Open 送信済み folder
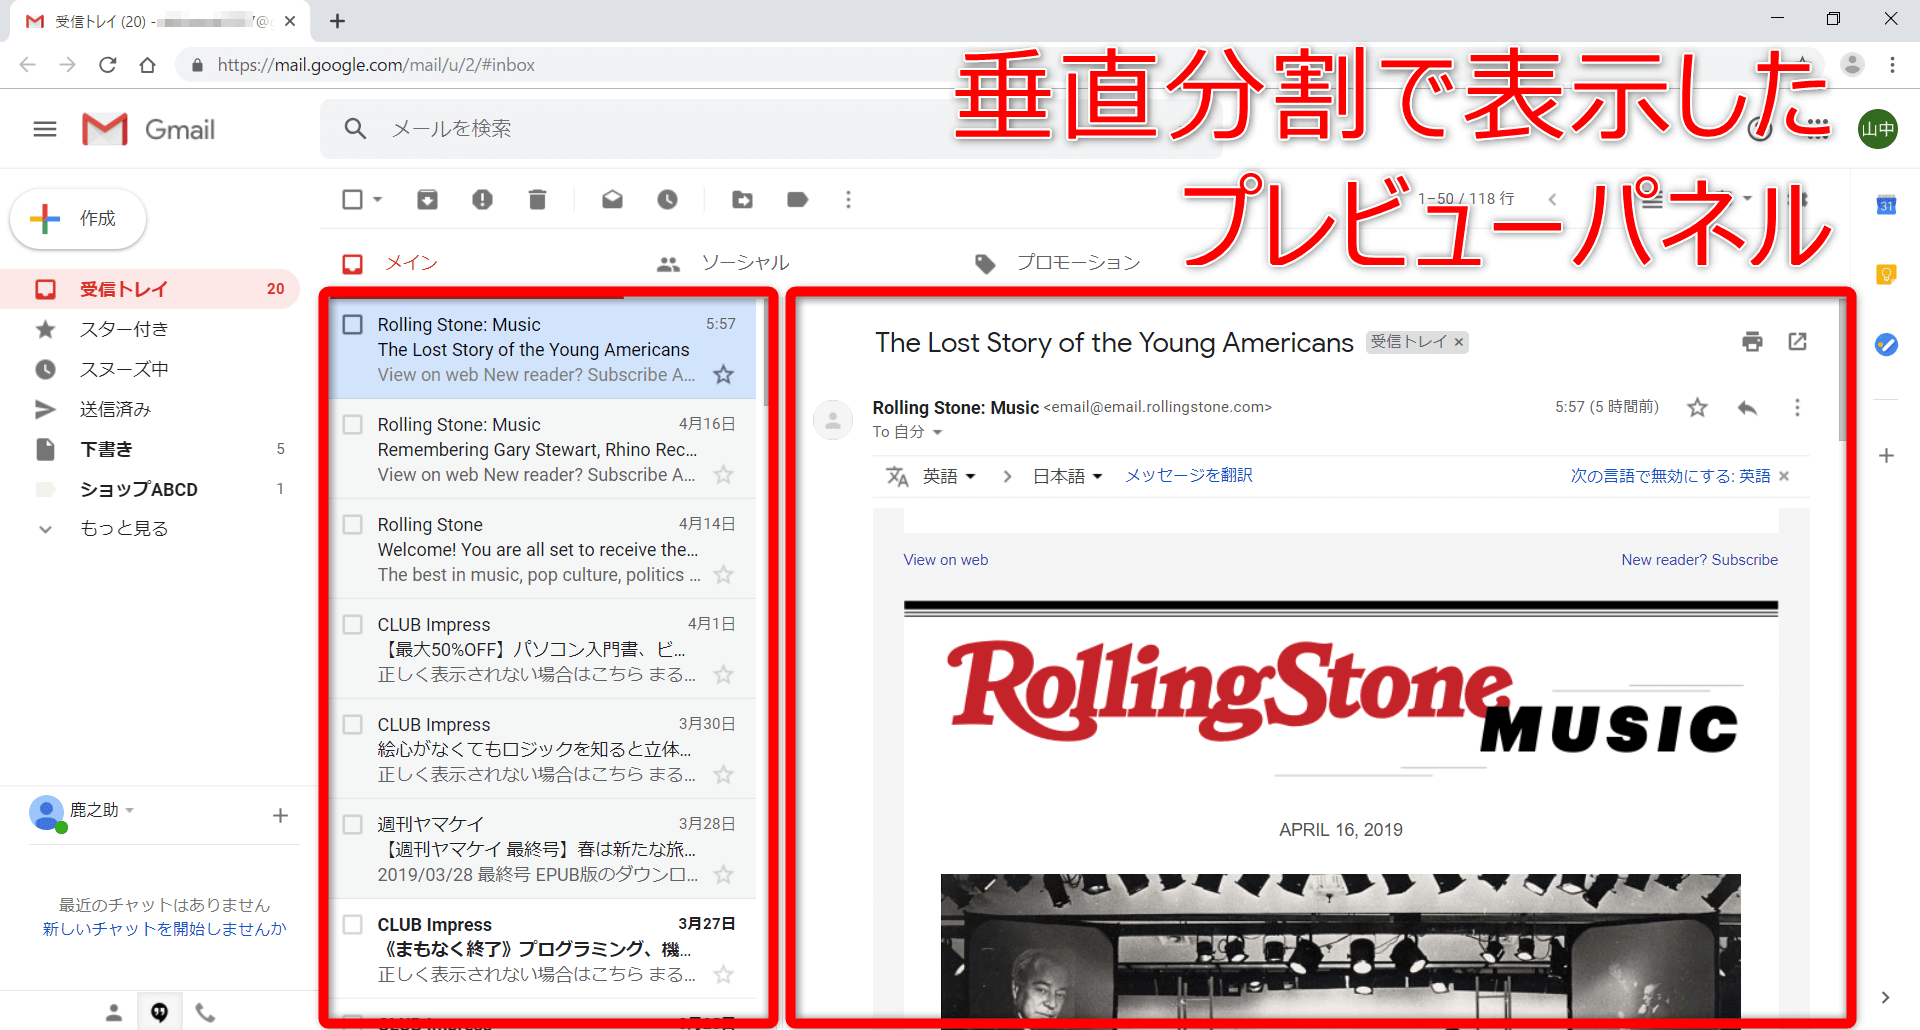This screenshot has height=1030, width=1920. [150, 409]
